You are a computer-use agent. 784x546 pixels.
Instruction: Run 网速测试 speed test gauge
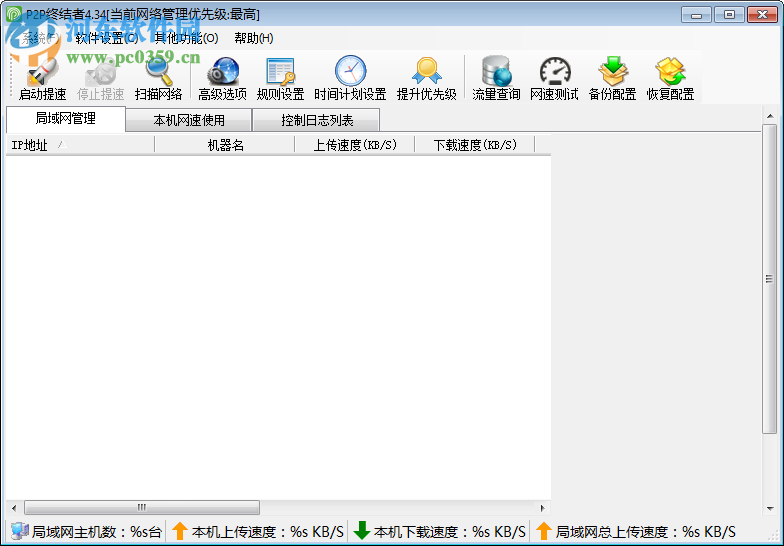point(554,71)
